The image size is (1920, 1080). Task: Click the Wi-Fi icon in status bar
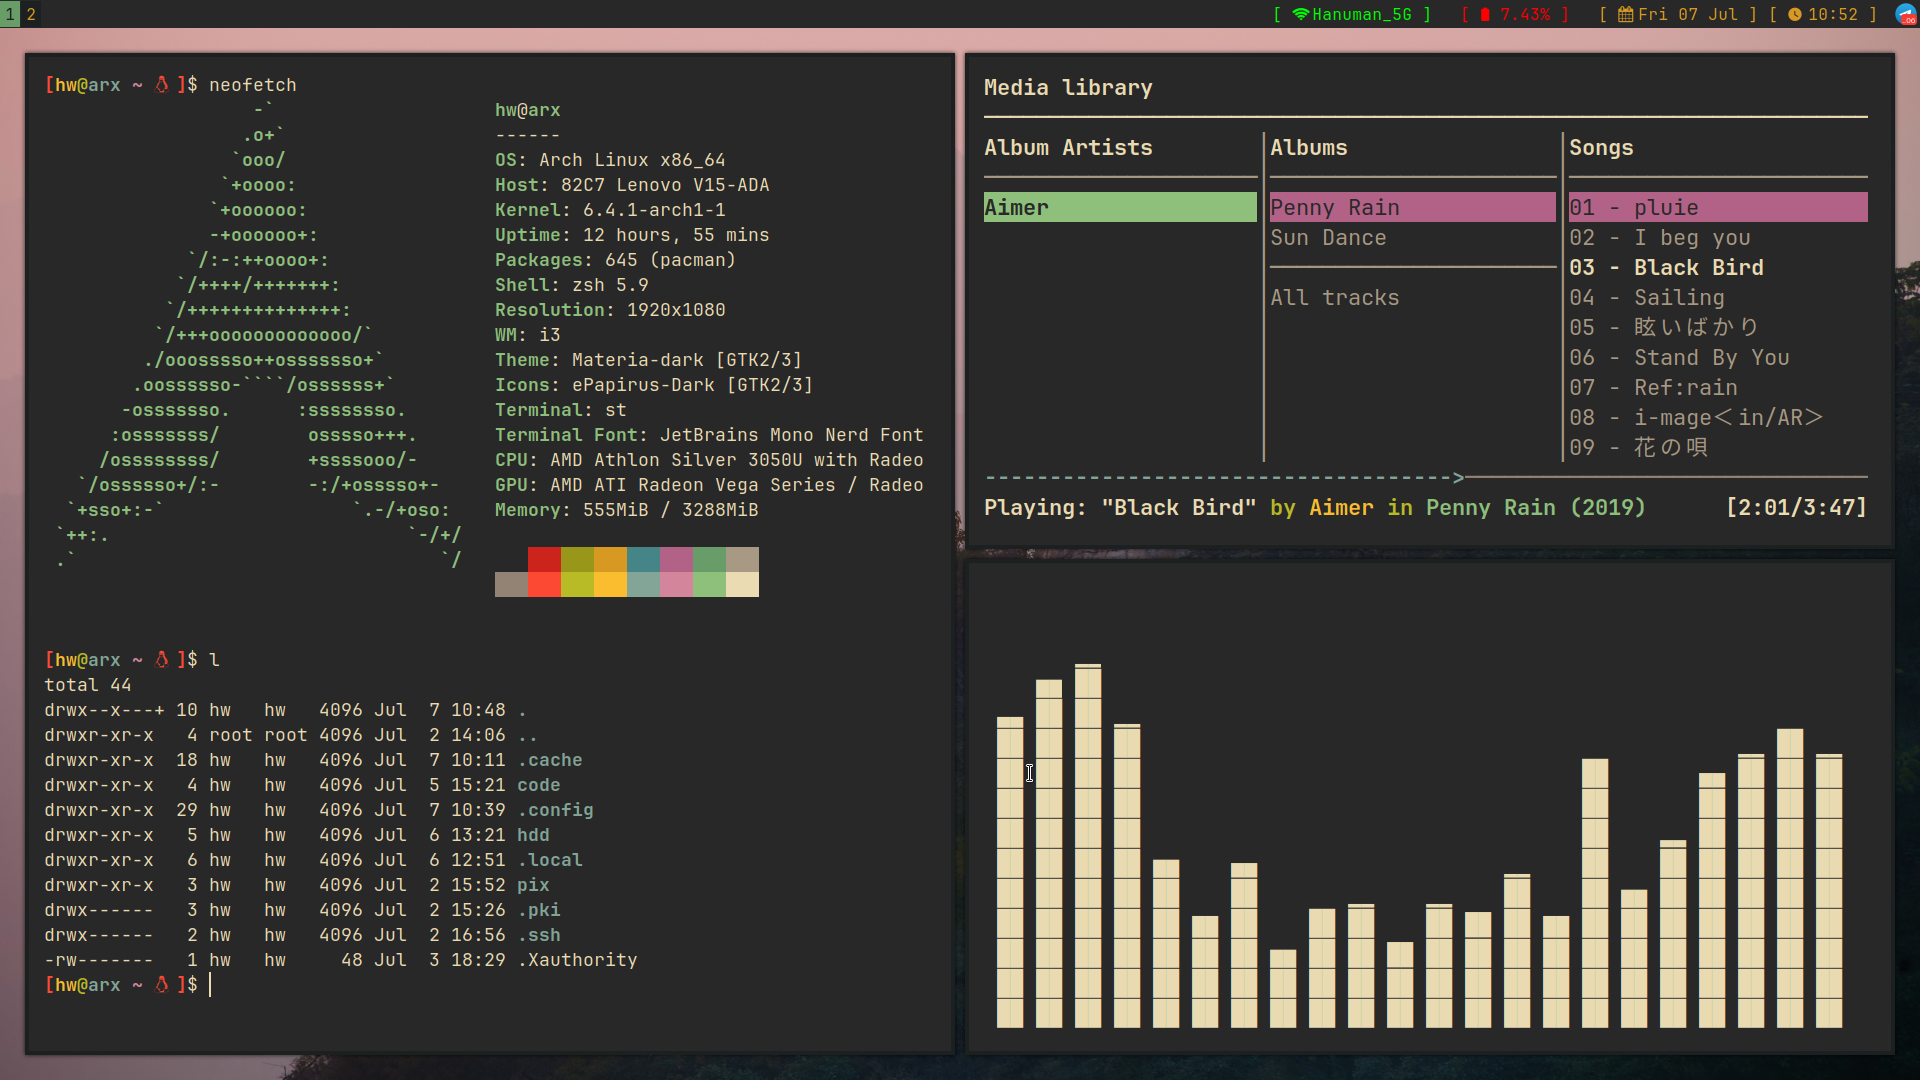(x=1300, y=14)
